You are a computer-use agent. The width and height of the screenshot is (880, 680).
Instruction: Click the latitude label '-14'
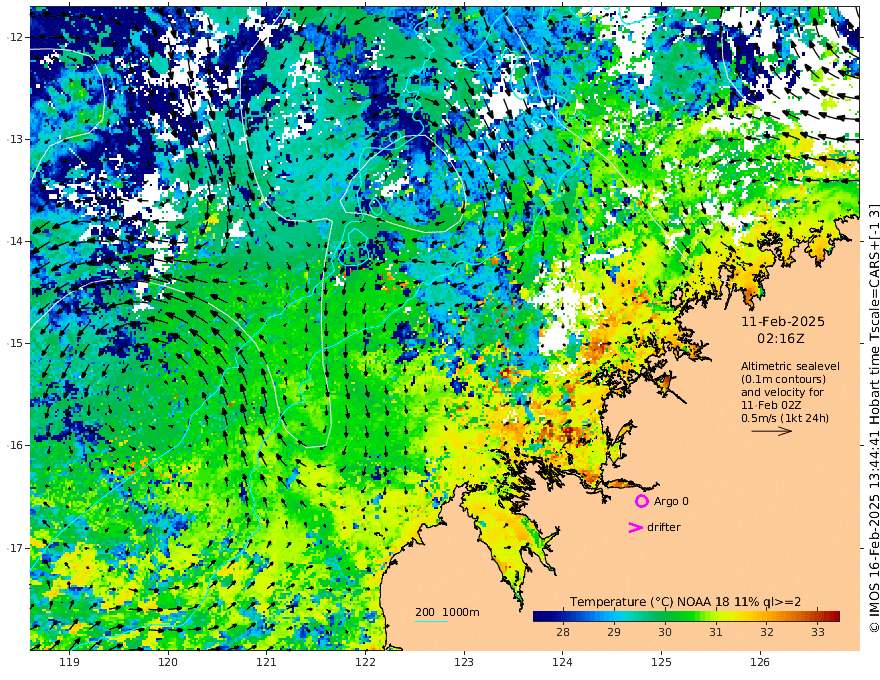15,241
